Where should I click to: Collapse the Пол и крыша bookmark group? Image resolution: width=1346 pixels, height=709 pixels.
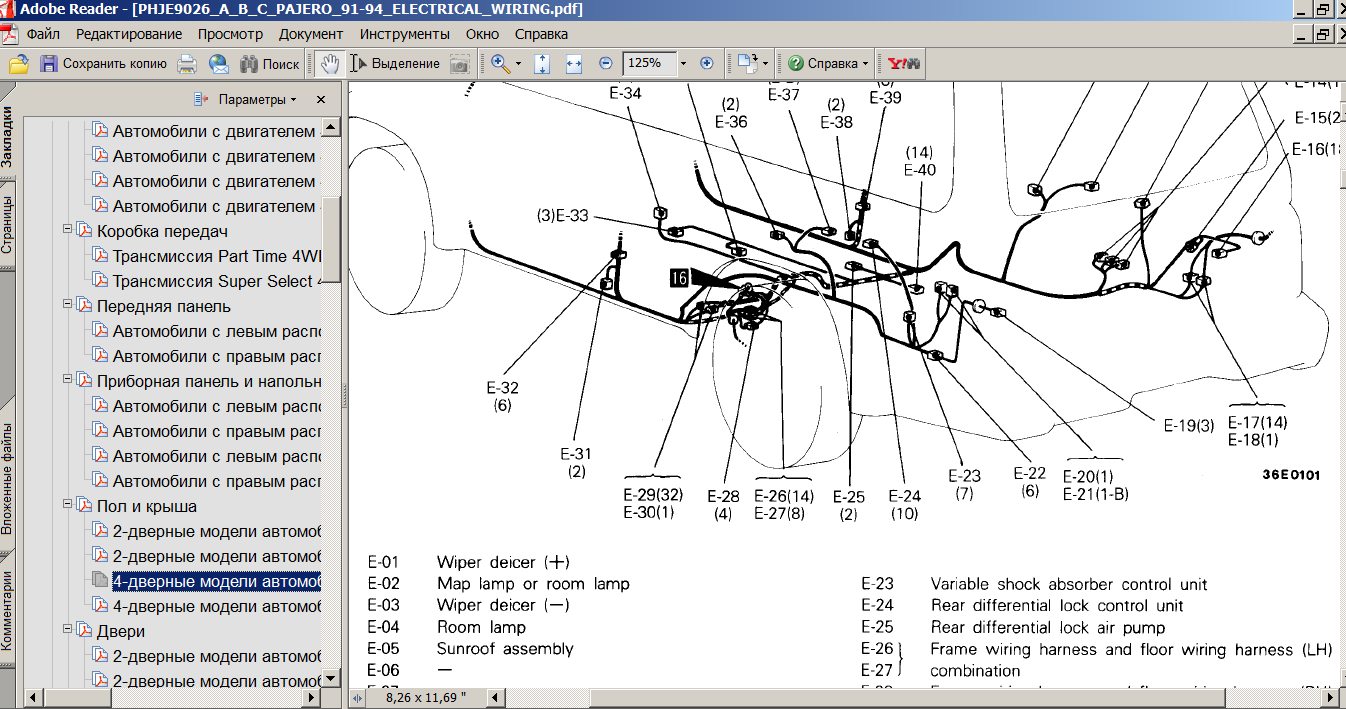point(69,505)
